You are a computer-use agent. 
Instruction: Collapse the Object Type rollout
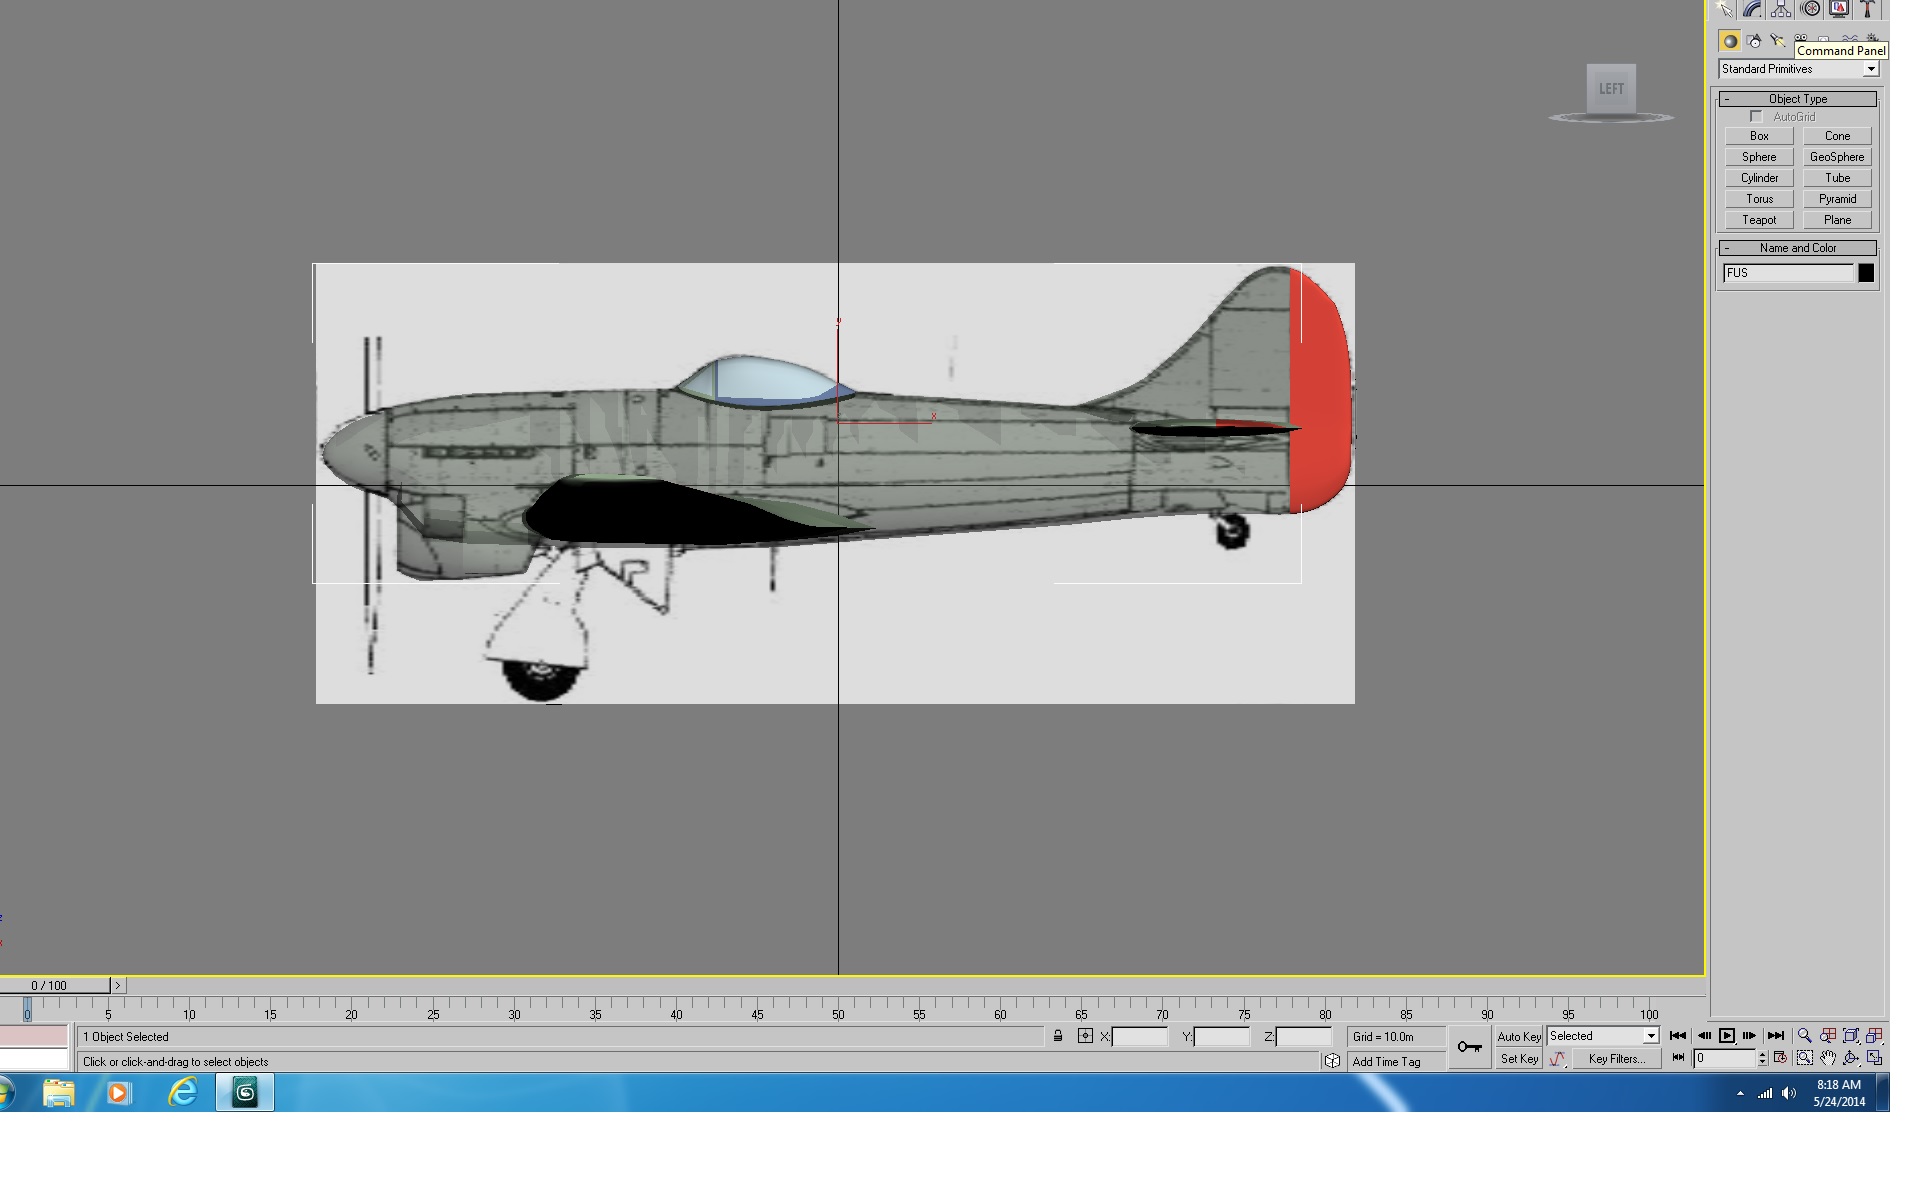point(1797,99)
